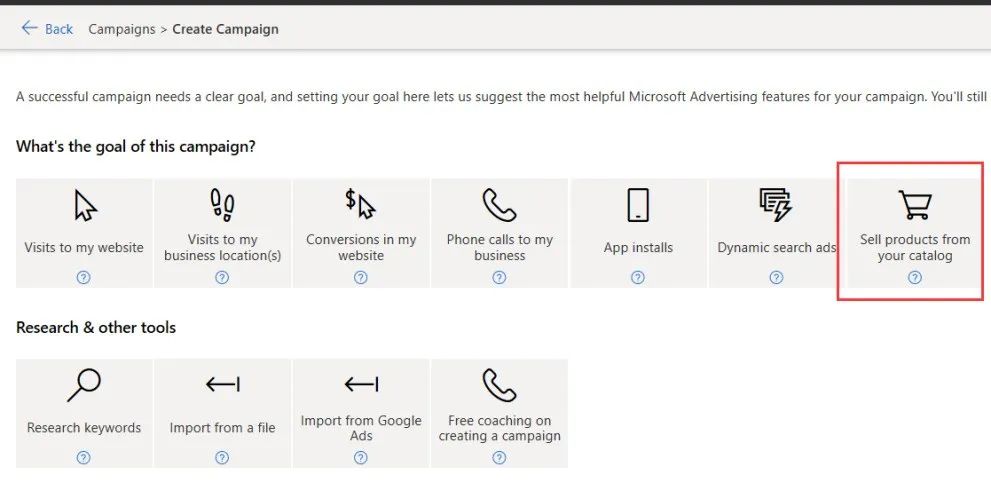Choose the Import from Google Ads arrow icon

(x=361, y=384)
